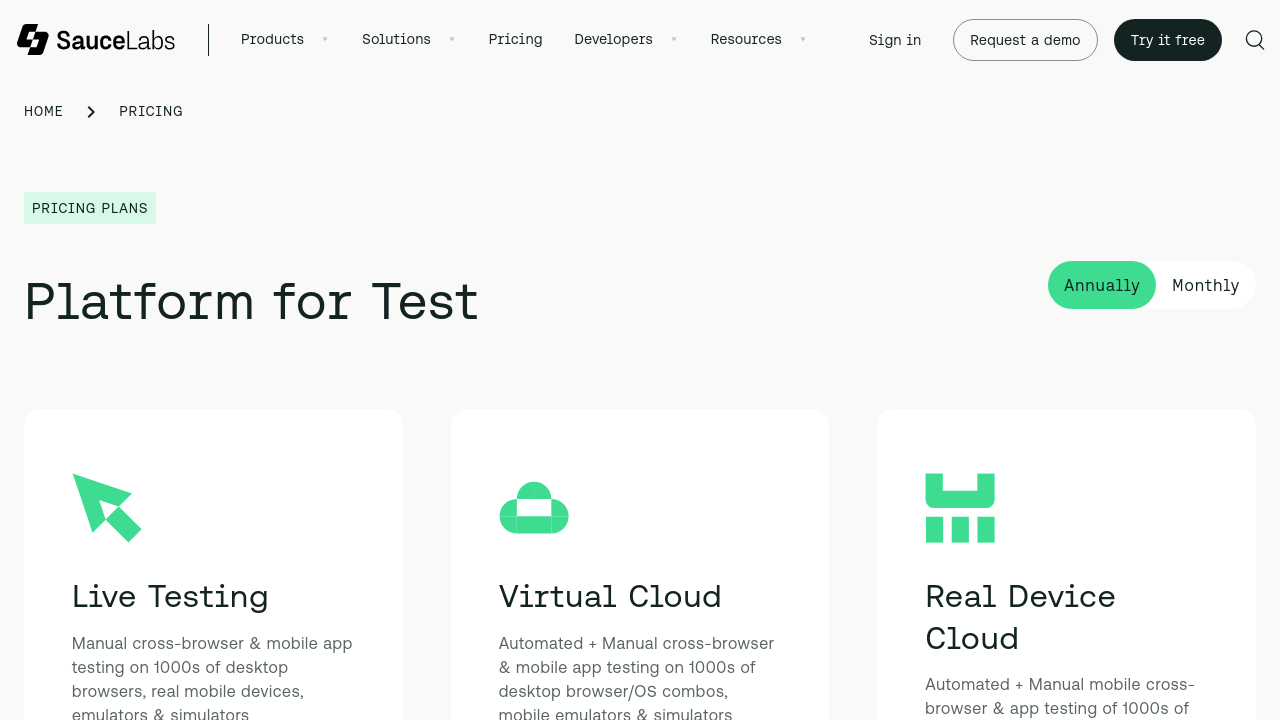Go to HOME breadcrumb
The image size is (1280, 720).
[x=43, y=111]
